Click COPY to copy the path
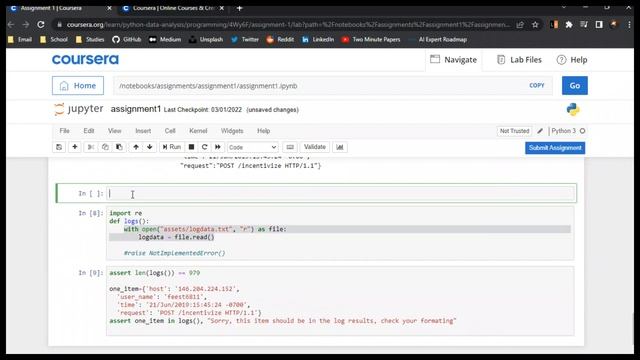The height and width of the screenshot is (360, 640). (x=537, y=86)
